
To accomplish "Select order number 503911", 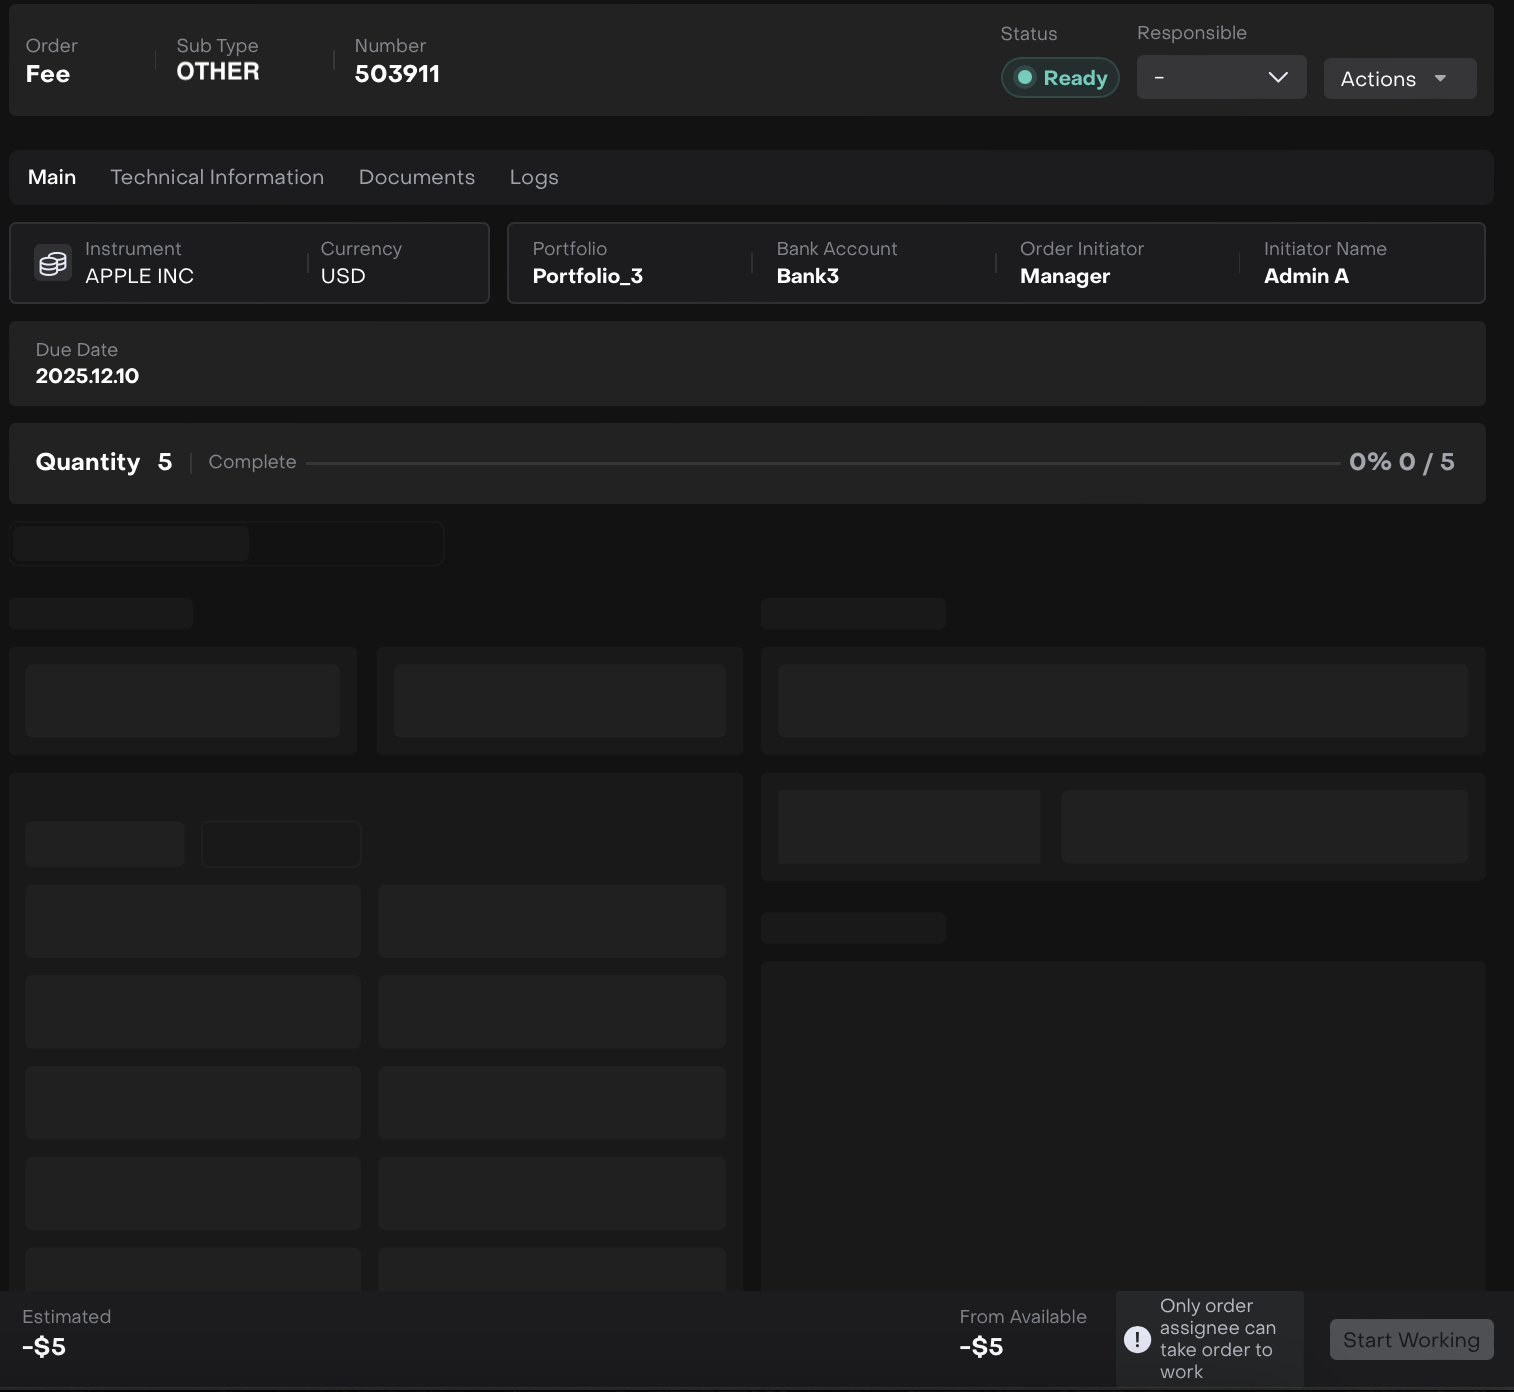I will (x=397, y=74).
